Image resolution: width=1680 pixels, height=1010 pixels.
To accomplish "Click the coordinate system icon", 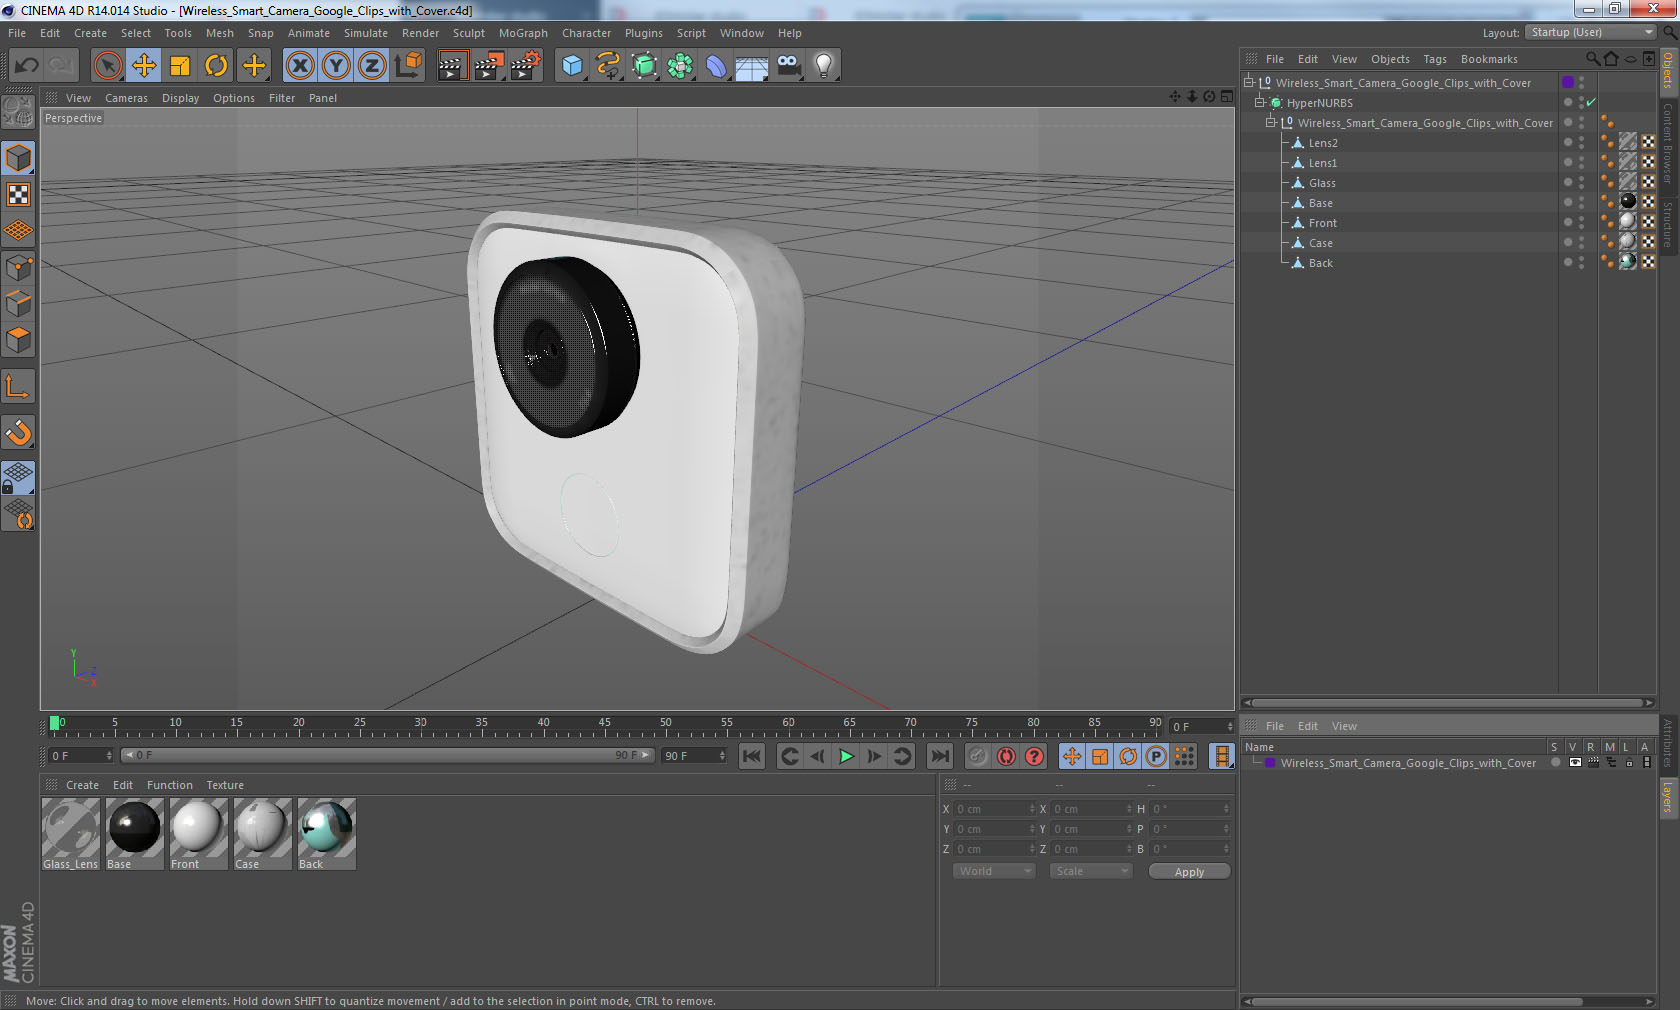I will [x=408, y=66].
